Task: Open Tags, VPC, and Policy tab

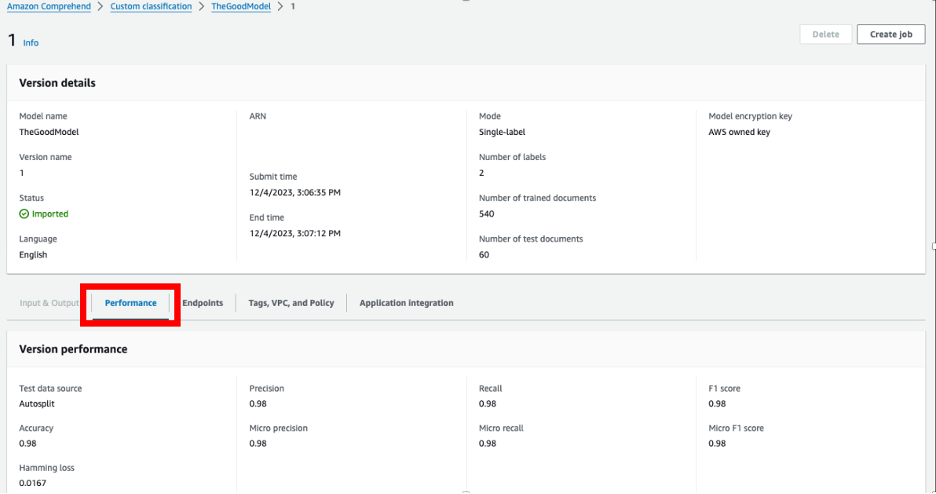Action: (x=291, y=303)
